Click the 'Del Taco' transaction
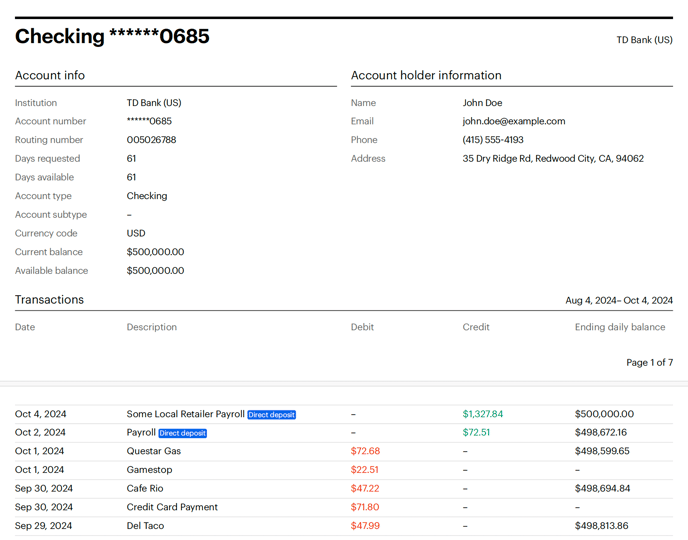The image size is (688, 540). (x=145, y=526)
